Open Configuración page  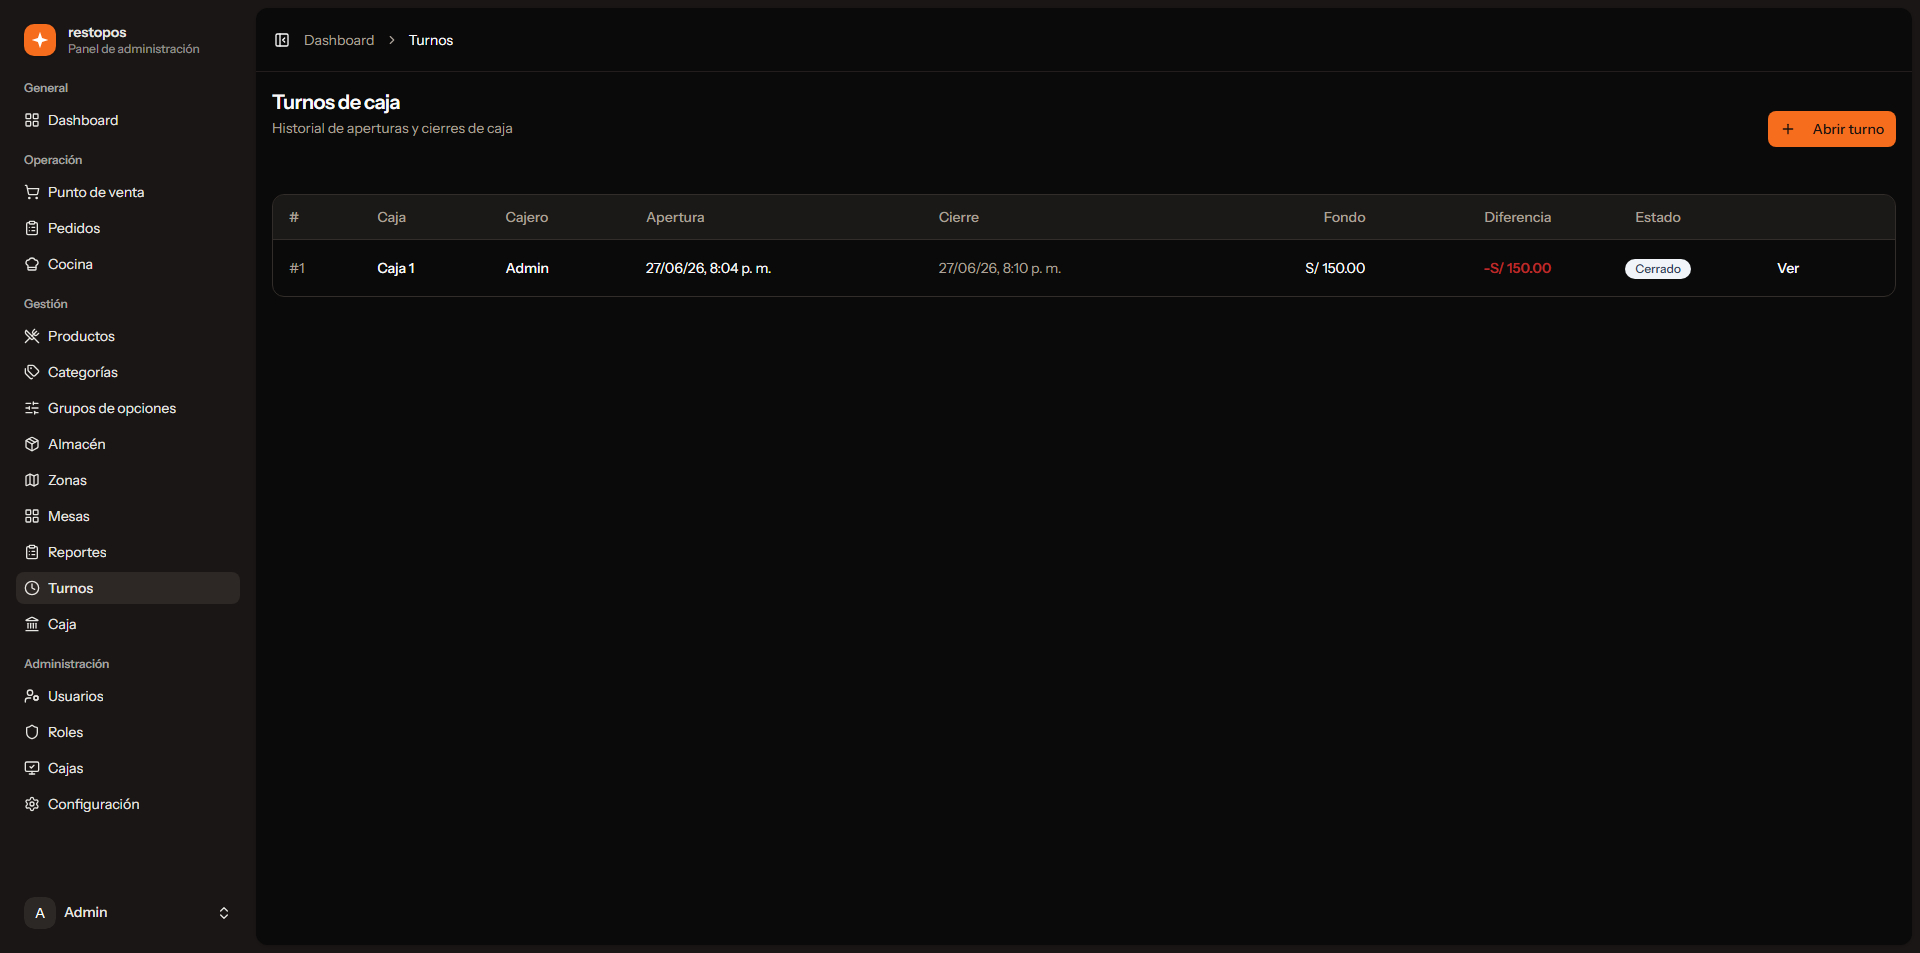[128, 804]
